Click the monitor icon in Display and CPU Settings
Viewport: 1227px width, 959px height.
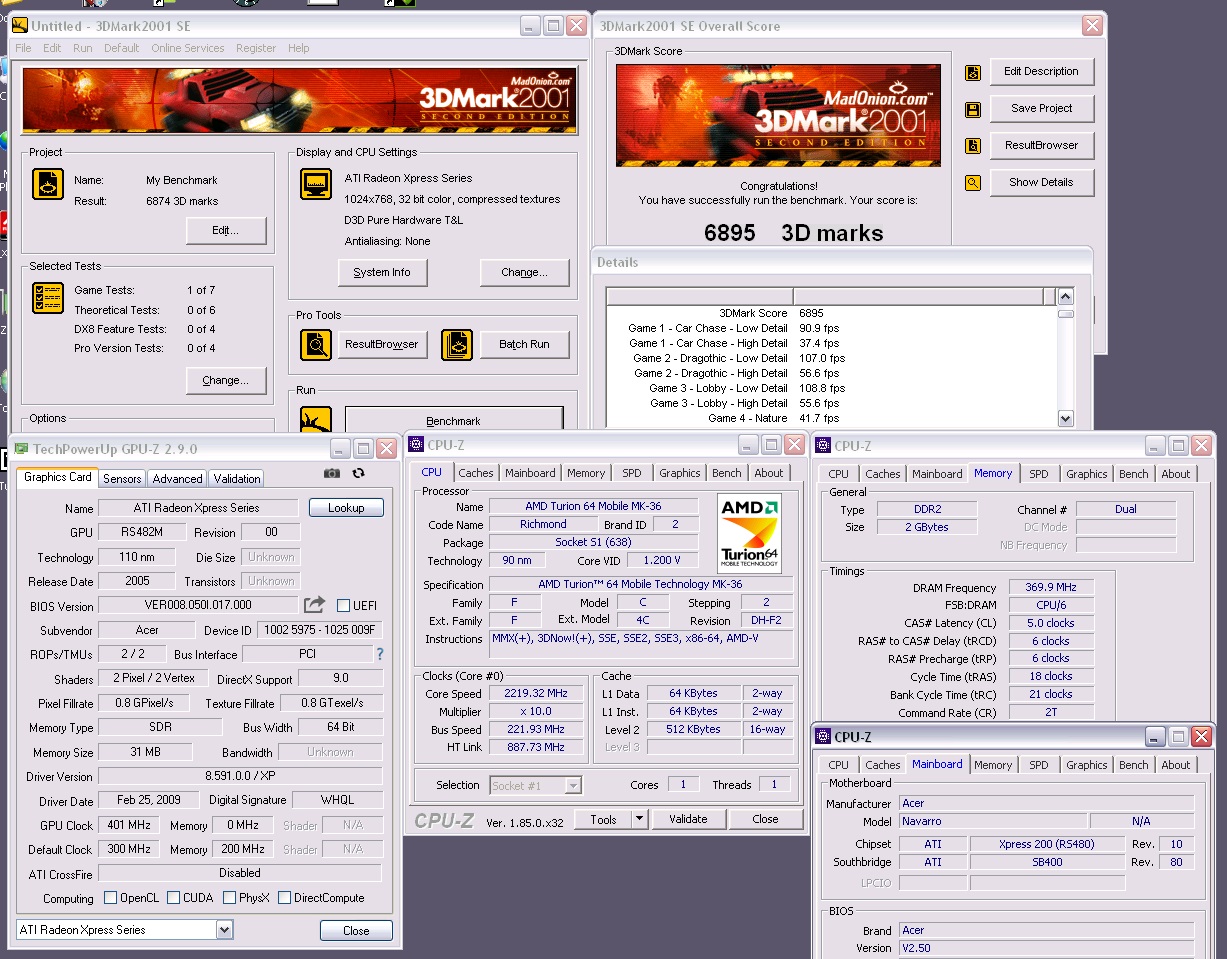[x=316, y=184]
